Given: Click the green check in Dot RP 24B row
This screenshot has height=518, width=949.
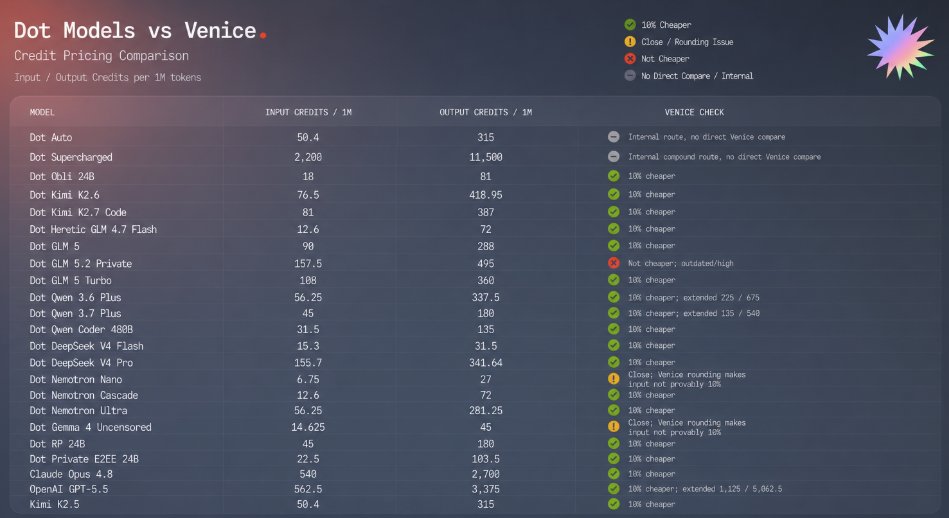Looking at the screenshot, I should 614,444.
